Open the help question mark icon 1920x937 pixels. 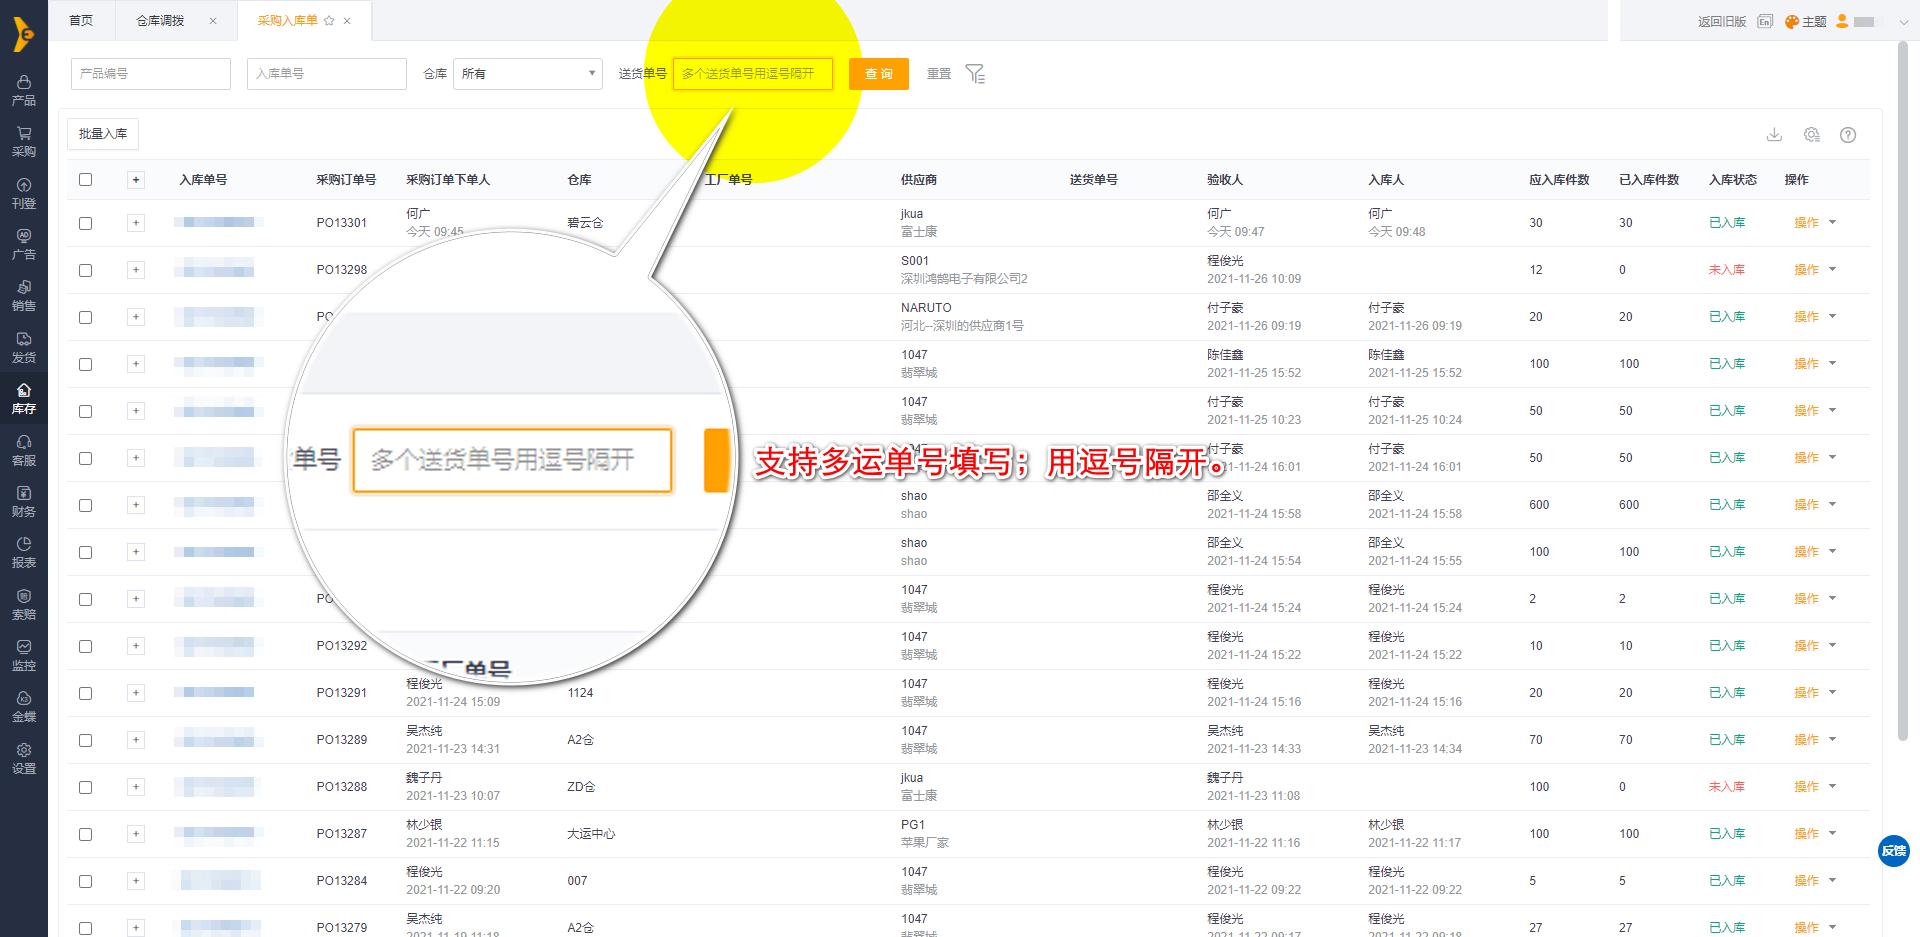coord(1848,135)
